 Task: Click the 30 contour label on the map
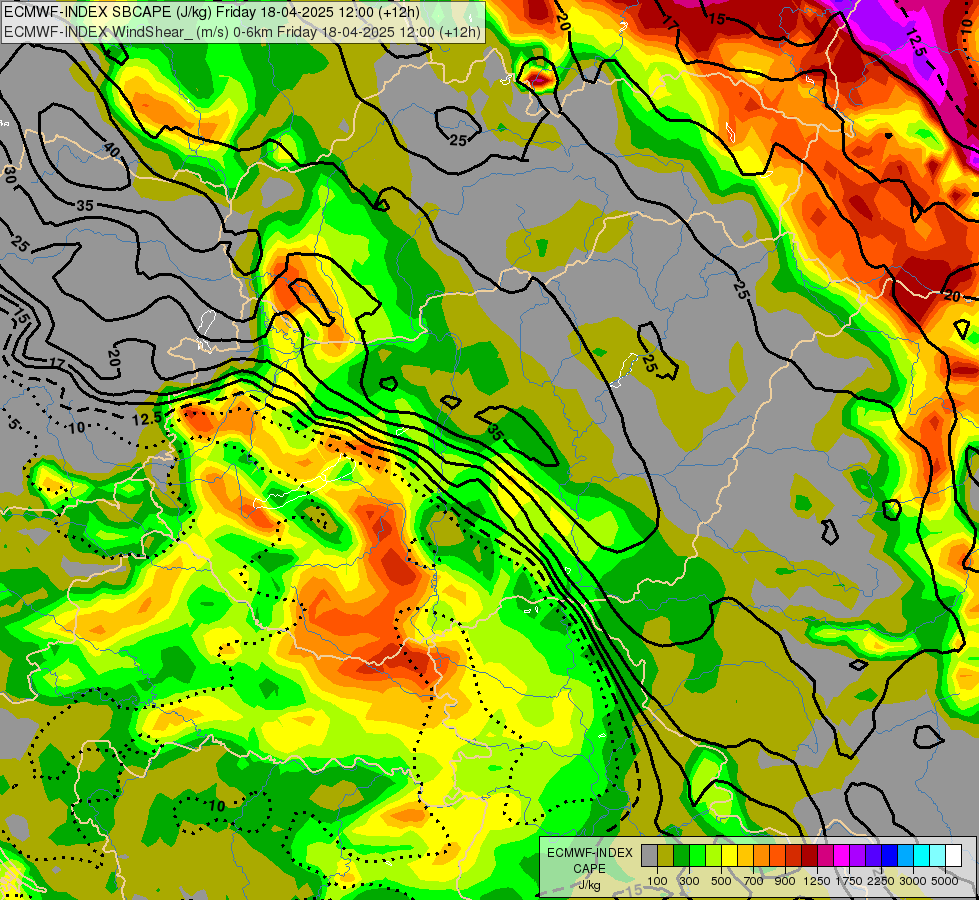click(9, 175)
